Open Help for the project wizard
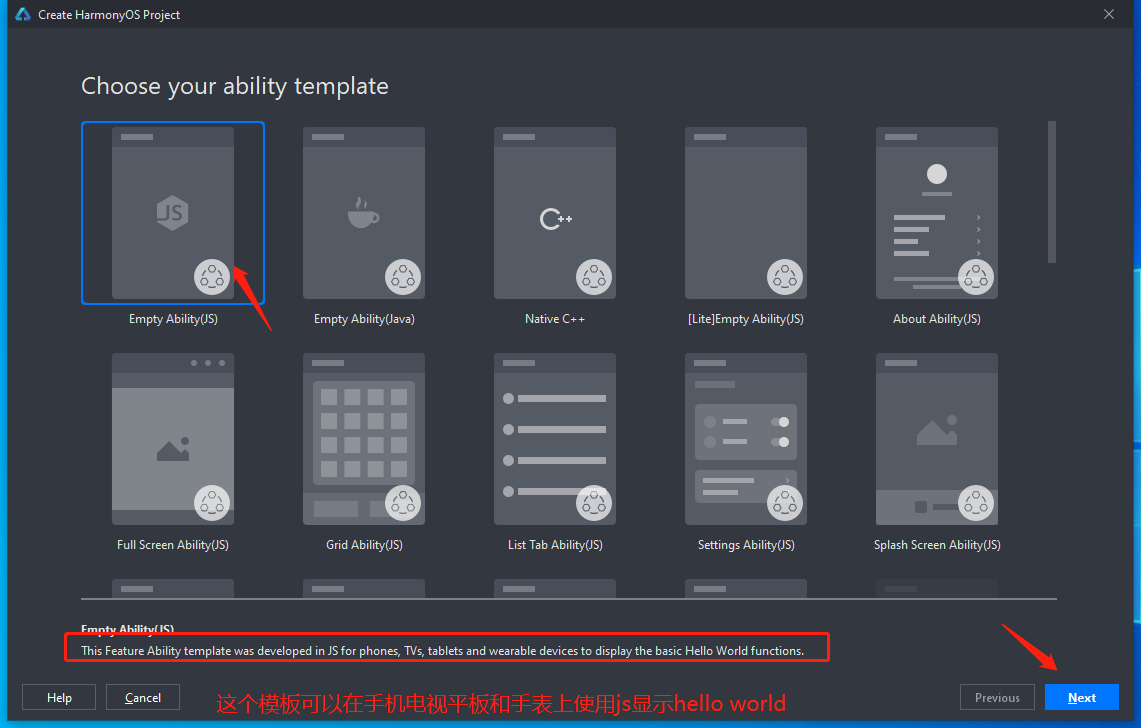The width and height of the screenshot is (1141, 728). pyautogui.click(x=59, y=697)
